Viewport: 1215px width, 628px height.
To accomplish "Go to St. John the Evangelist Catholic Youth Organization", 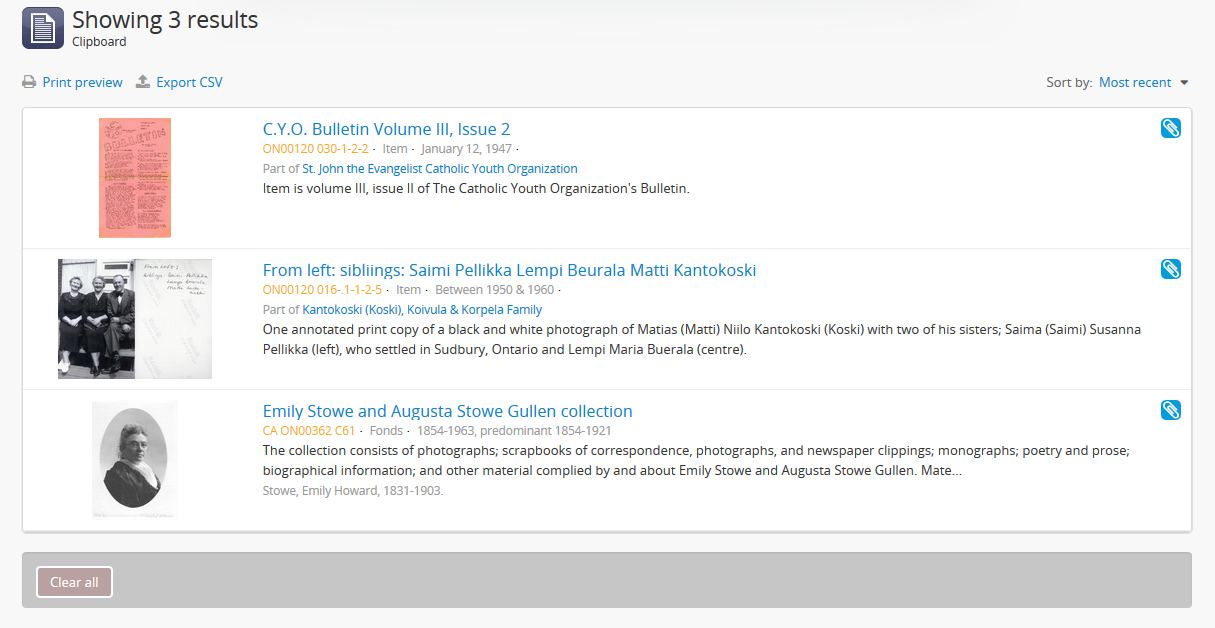I will (440, 169).
